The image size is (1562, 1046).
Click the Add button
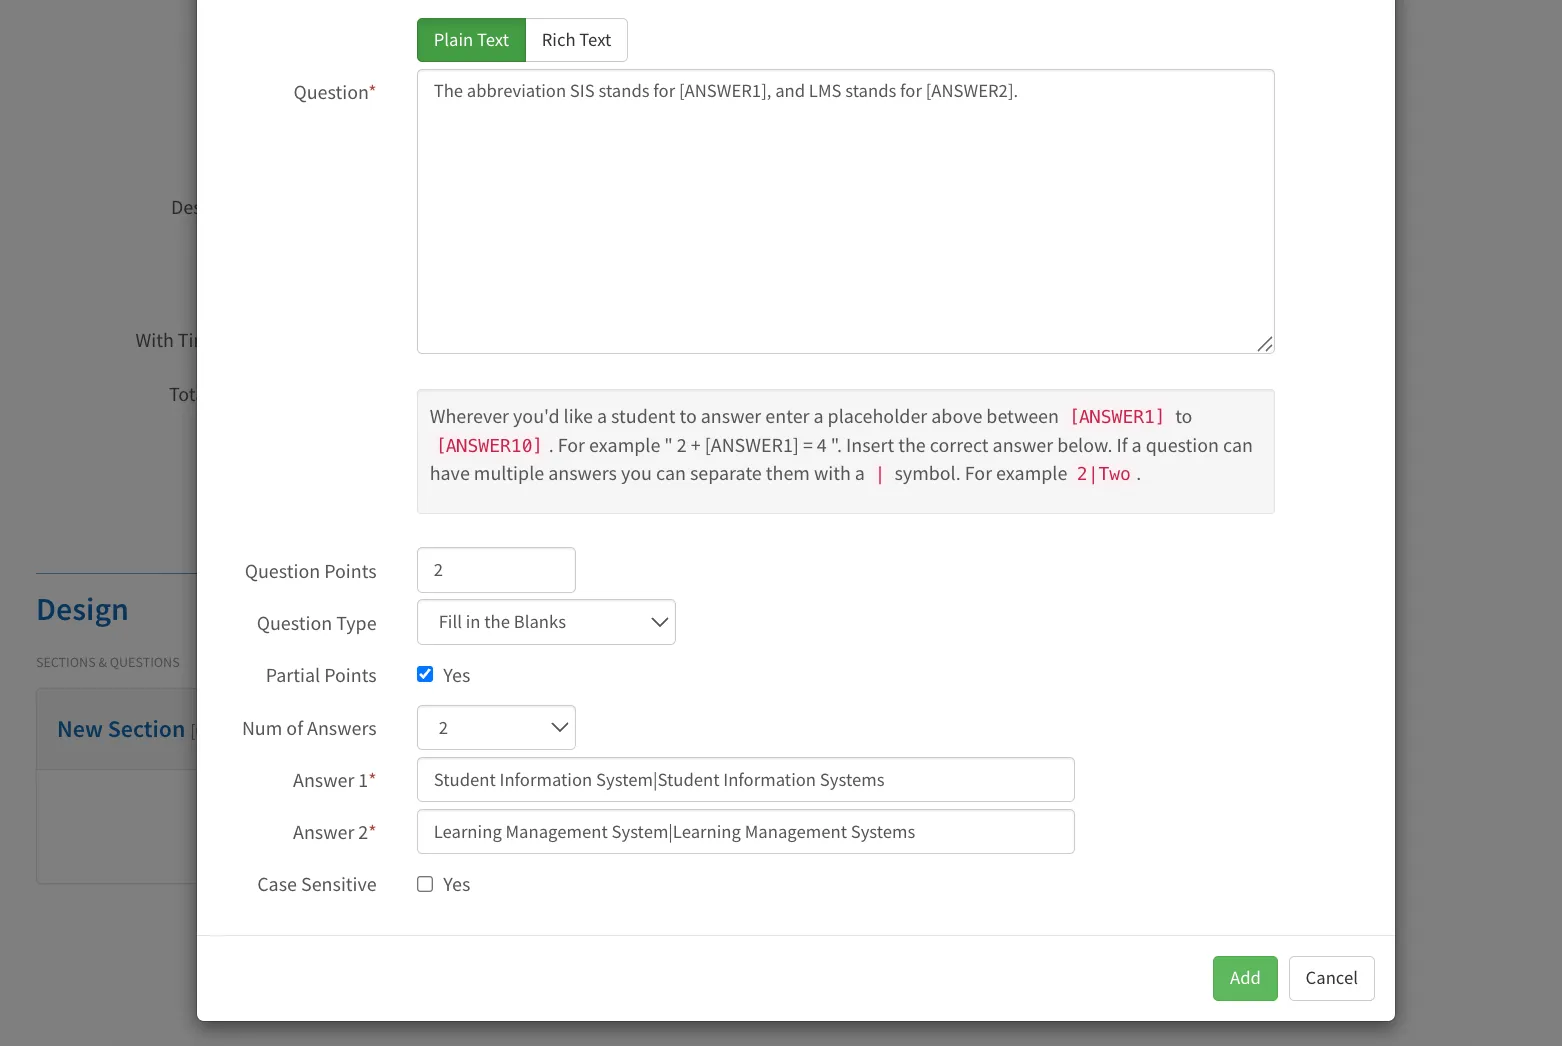pos(1245,978)
